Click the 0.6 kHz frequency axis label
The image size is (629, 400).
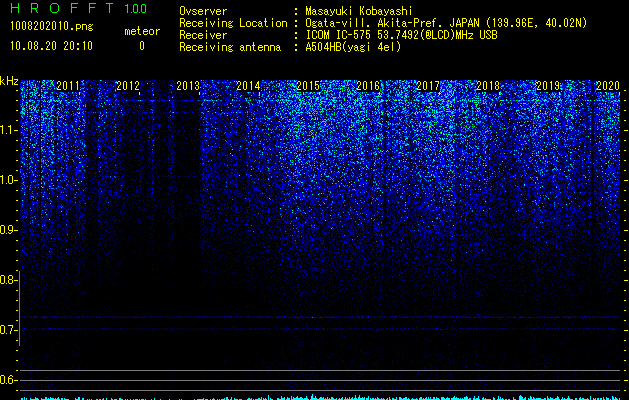tap(8, 380)
